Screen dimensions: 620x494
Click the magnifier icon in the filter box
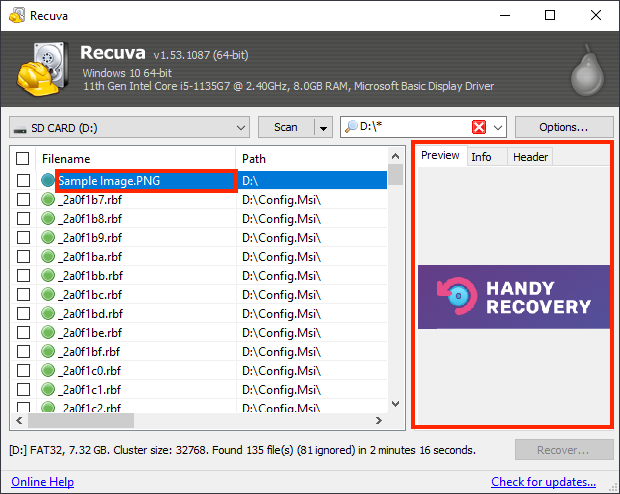coord(351,127)
